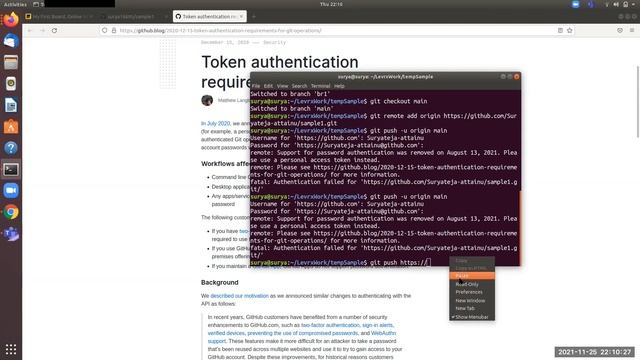The image size is (640, 360).
Task: Reload the github.blog page
Action: 54,31
